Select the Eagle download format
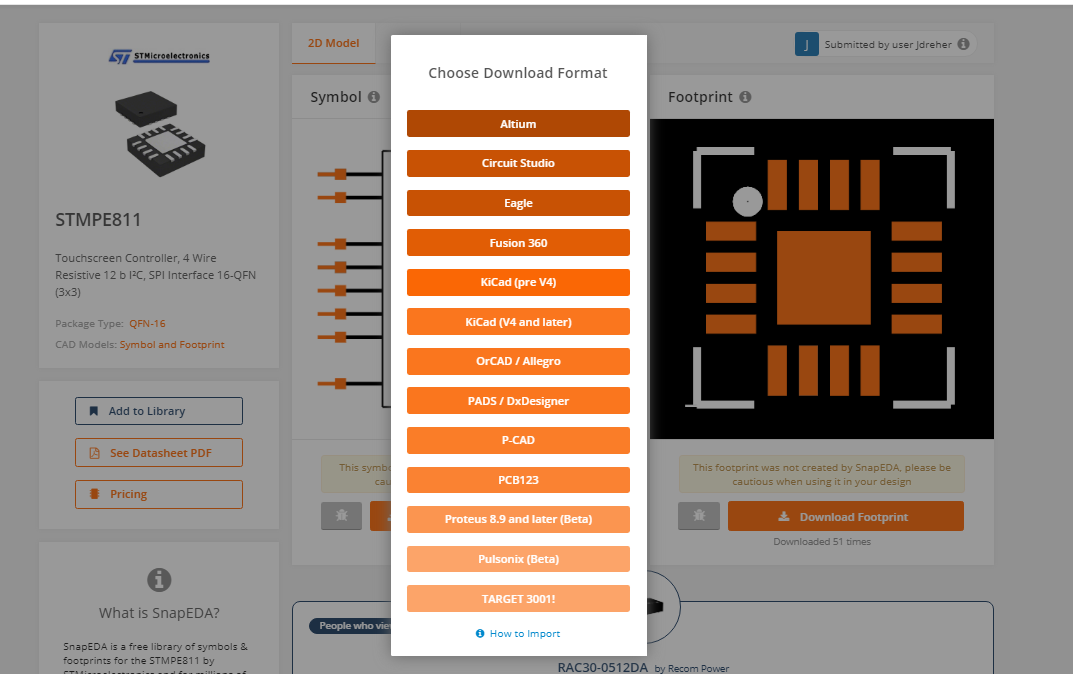 (518, 203)
